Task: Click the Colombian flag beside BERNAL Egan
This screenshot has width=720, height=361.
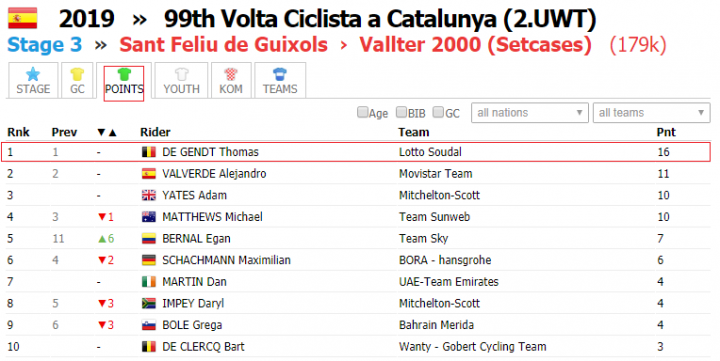Action: click(x=149, y=239)
